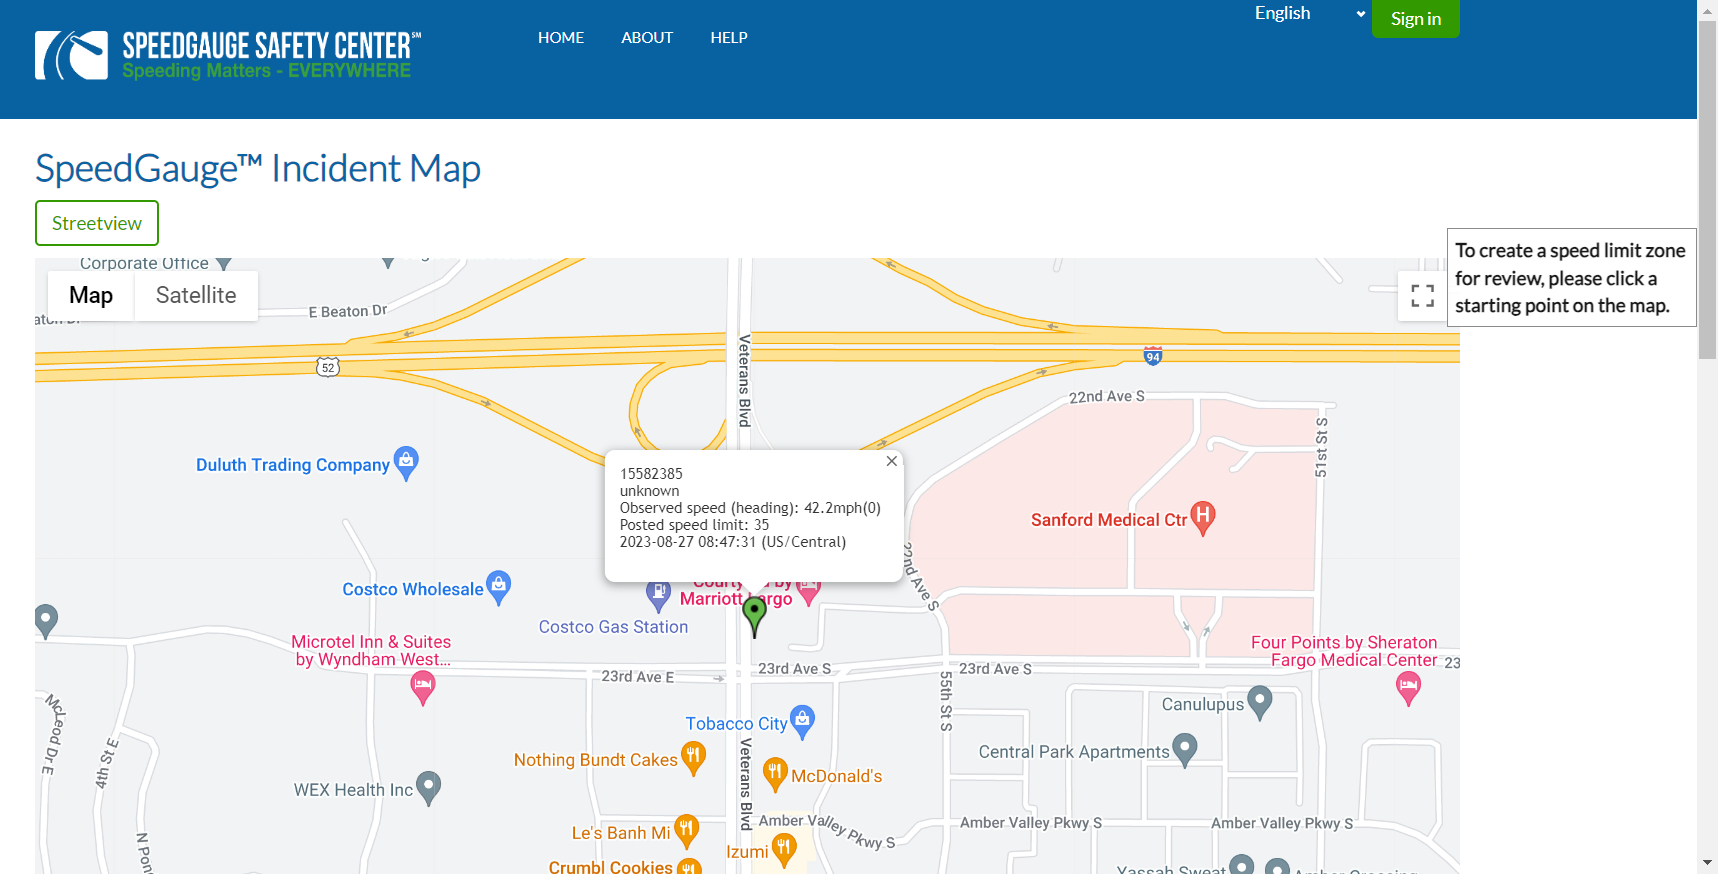Viewport: 1718px width, 874px height.
Task: Select the Map view type
Action: tap(91, 295)
